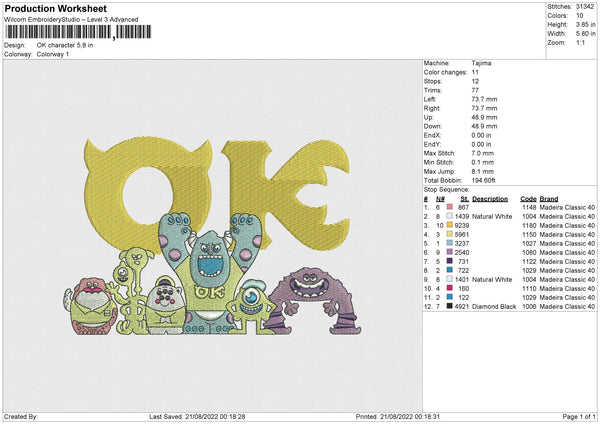600x424 pixels.
Task: Click the black swatch for 4921 stitches
Action: click(x=449, y=306)
